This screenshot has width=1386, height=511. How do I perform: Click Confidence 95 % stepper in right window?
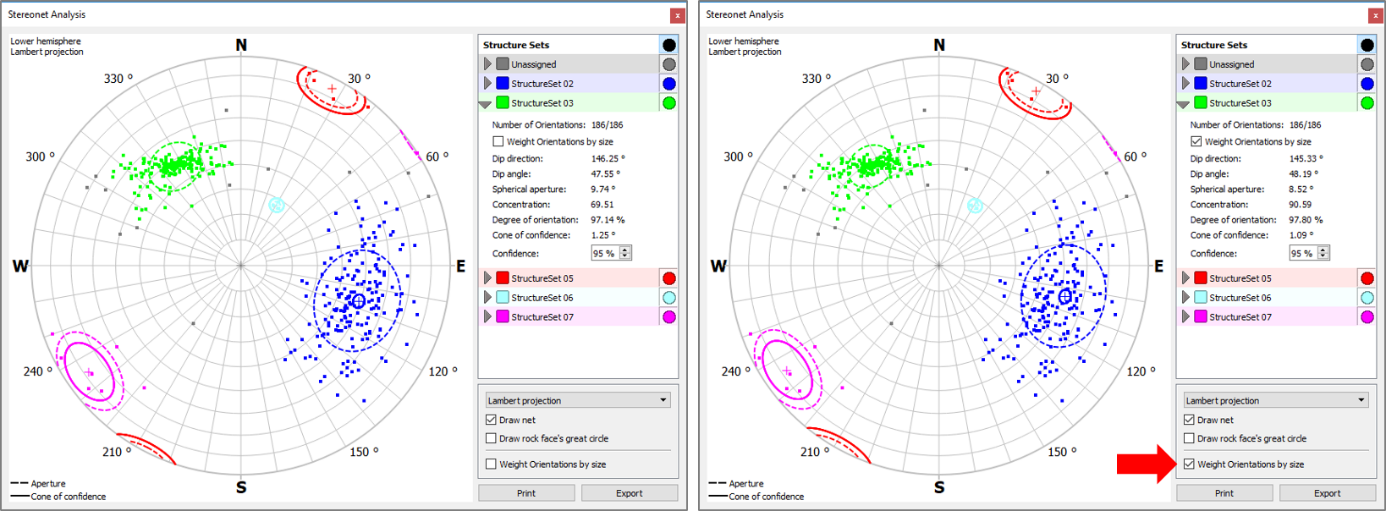(1309, 254)
